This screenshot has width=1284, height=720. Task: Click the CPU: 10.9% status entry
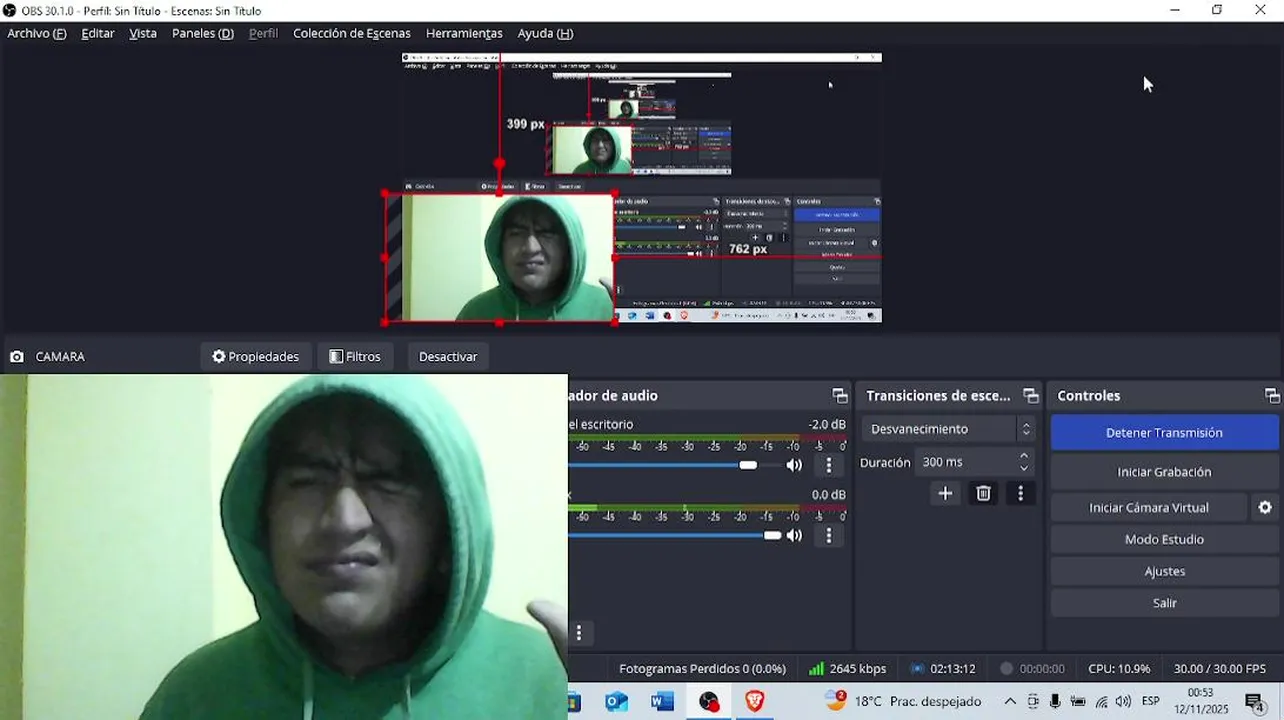pyautogui.click(x=1119, y=669)
